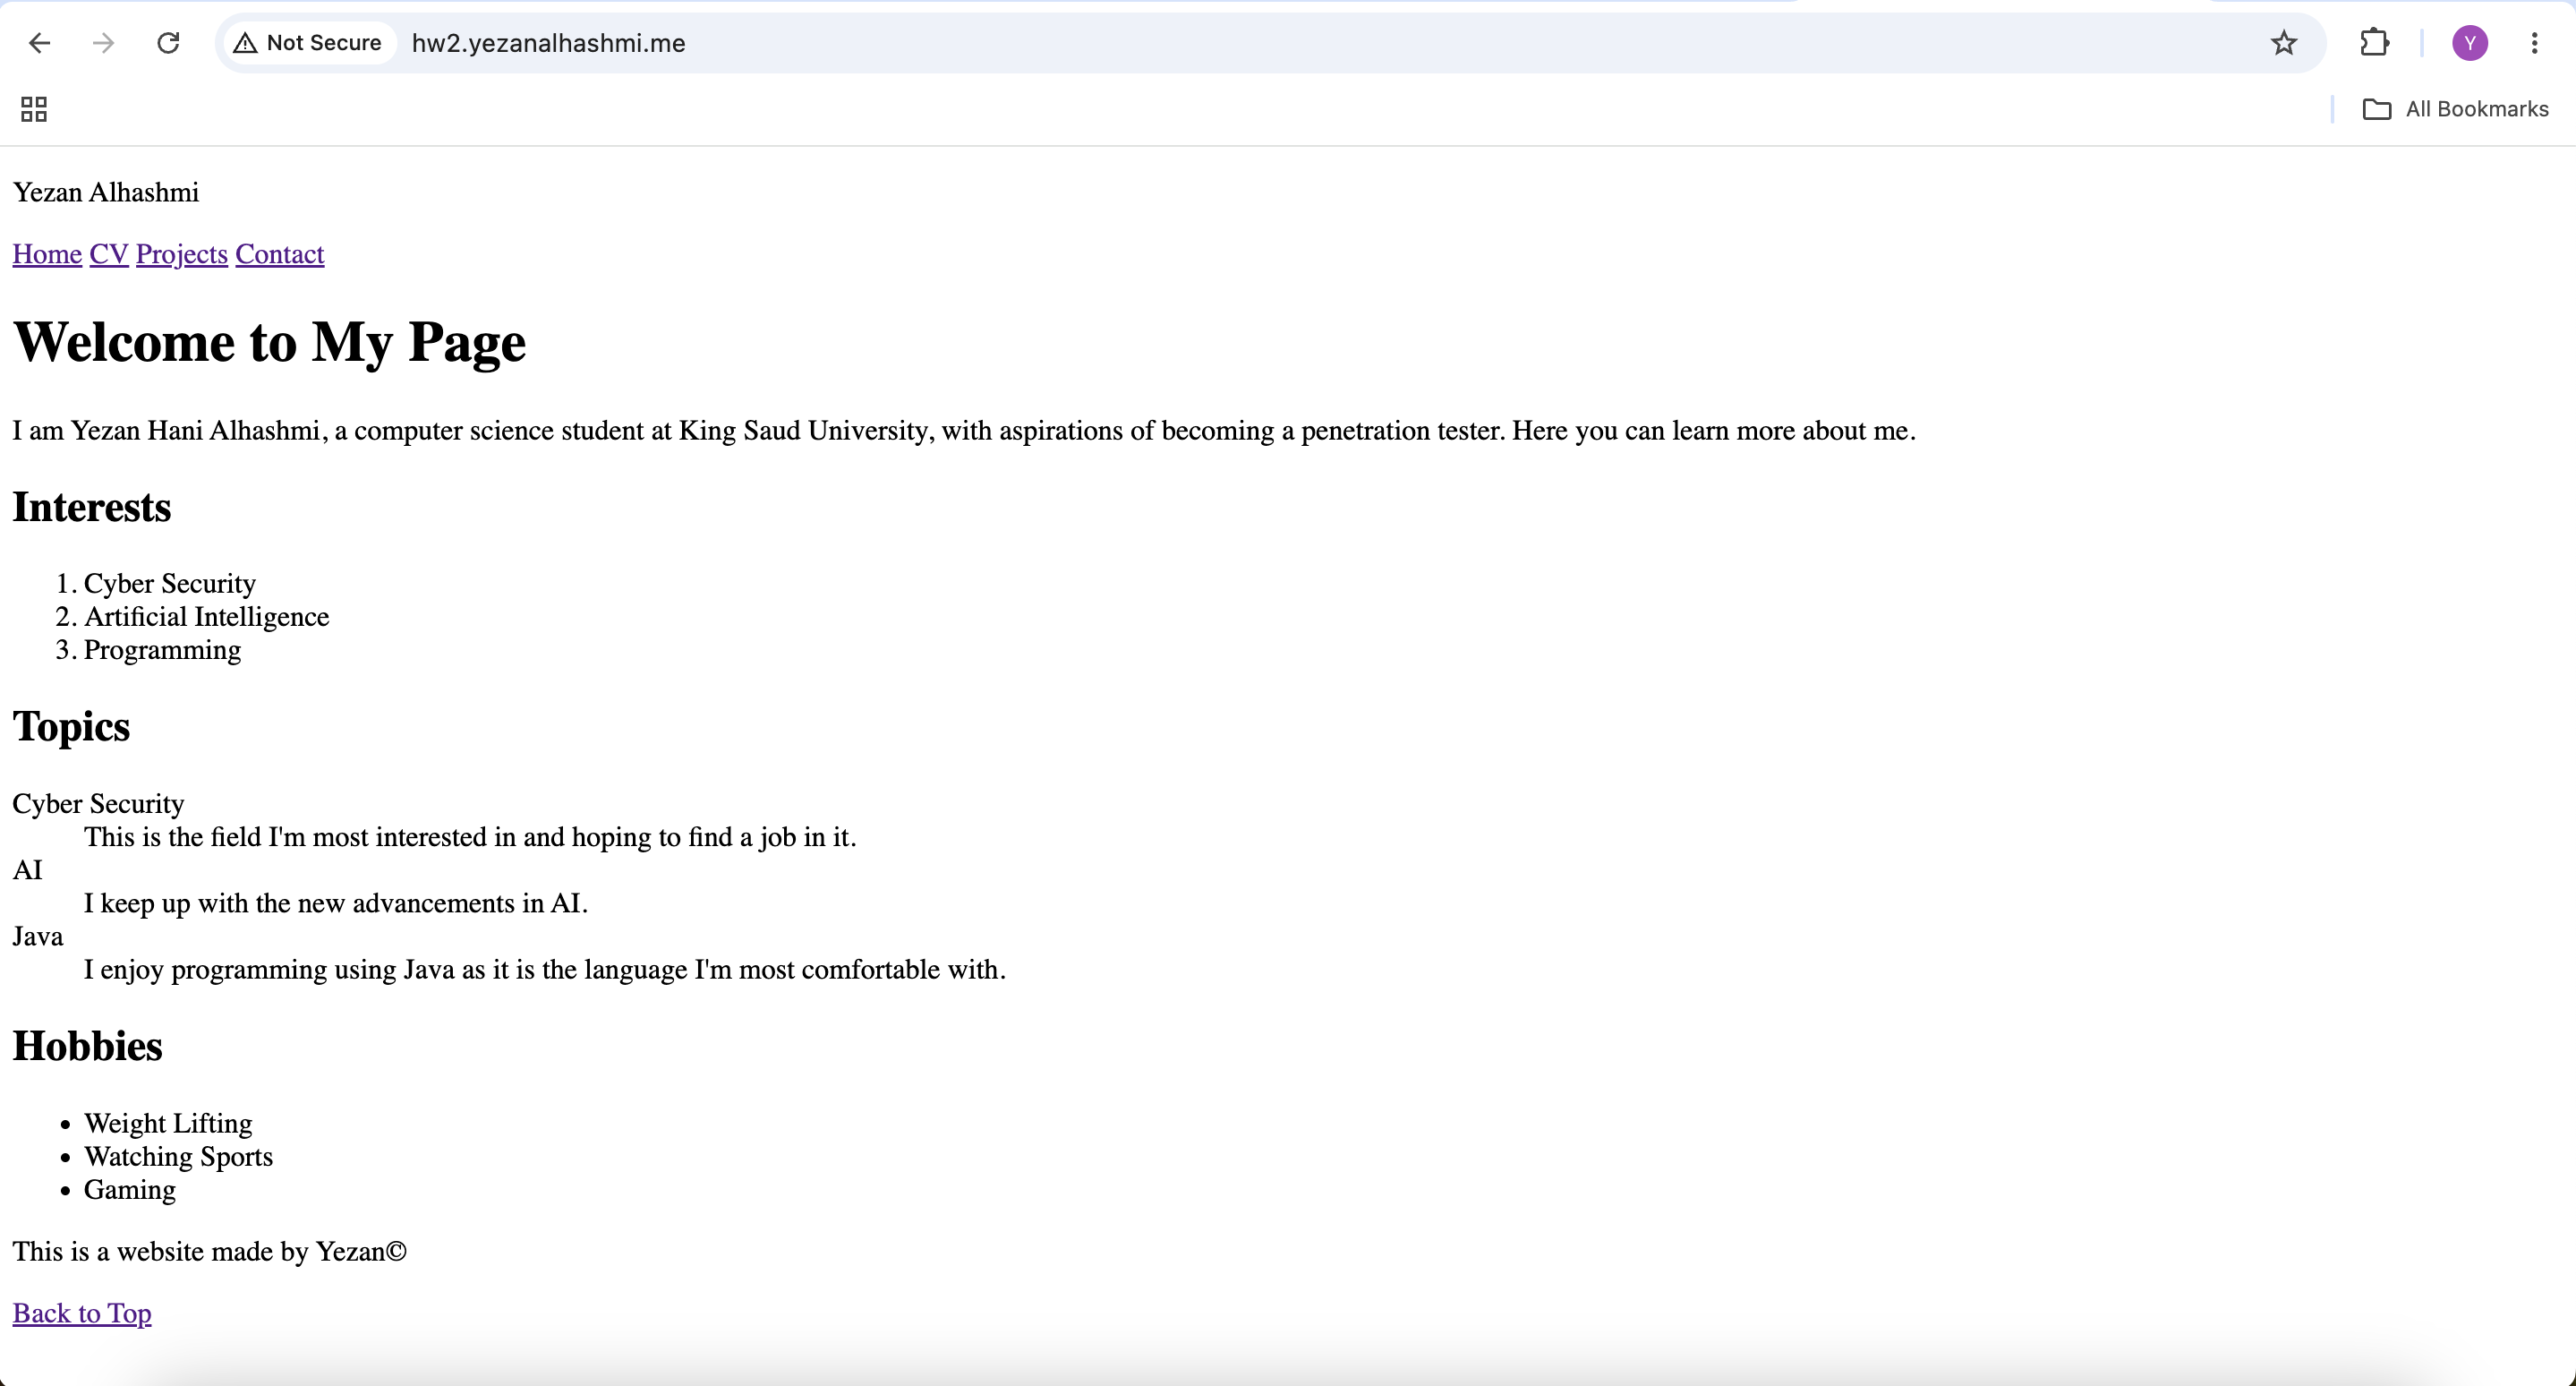Screen dimensions: 2576x1386
Task: Follow the Back to Top link
Action: (82, 1313)
